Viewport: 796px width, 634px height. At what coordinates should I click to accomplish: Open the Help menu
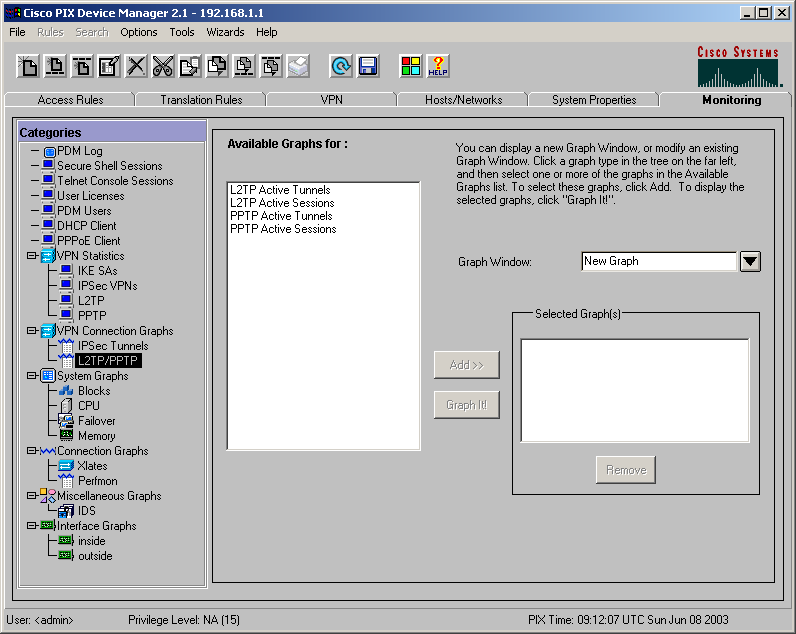point(267,32)
